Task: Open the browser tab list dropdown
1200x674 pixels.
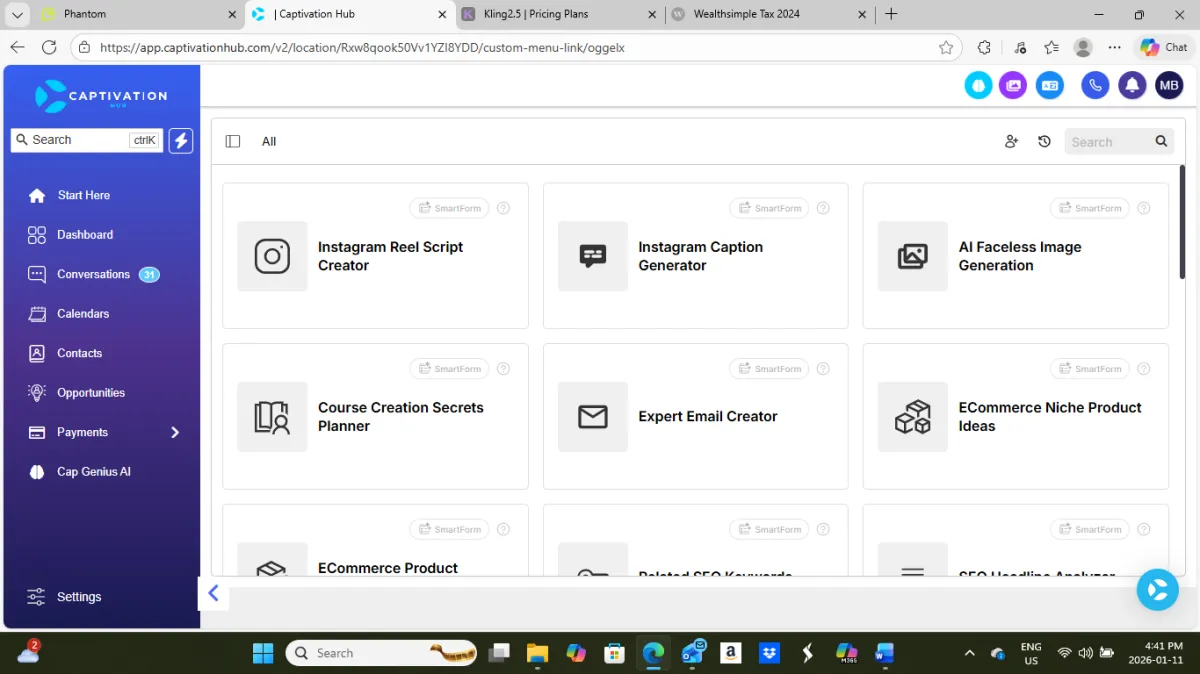Action: [x=17, y=14]
